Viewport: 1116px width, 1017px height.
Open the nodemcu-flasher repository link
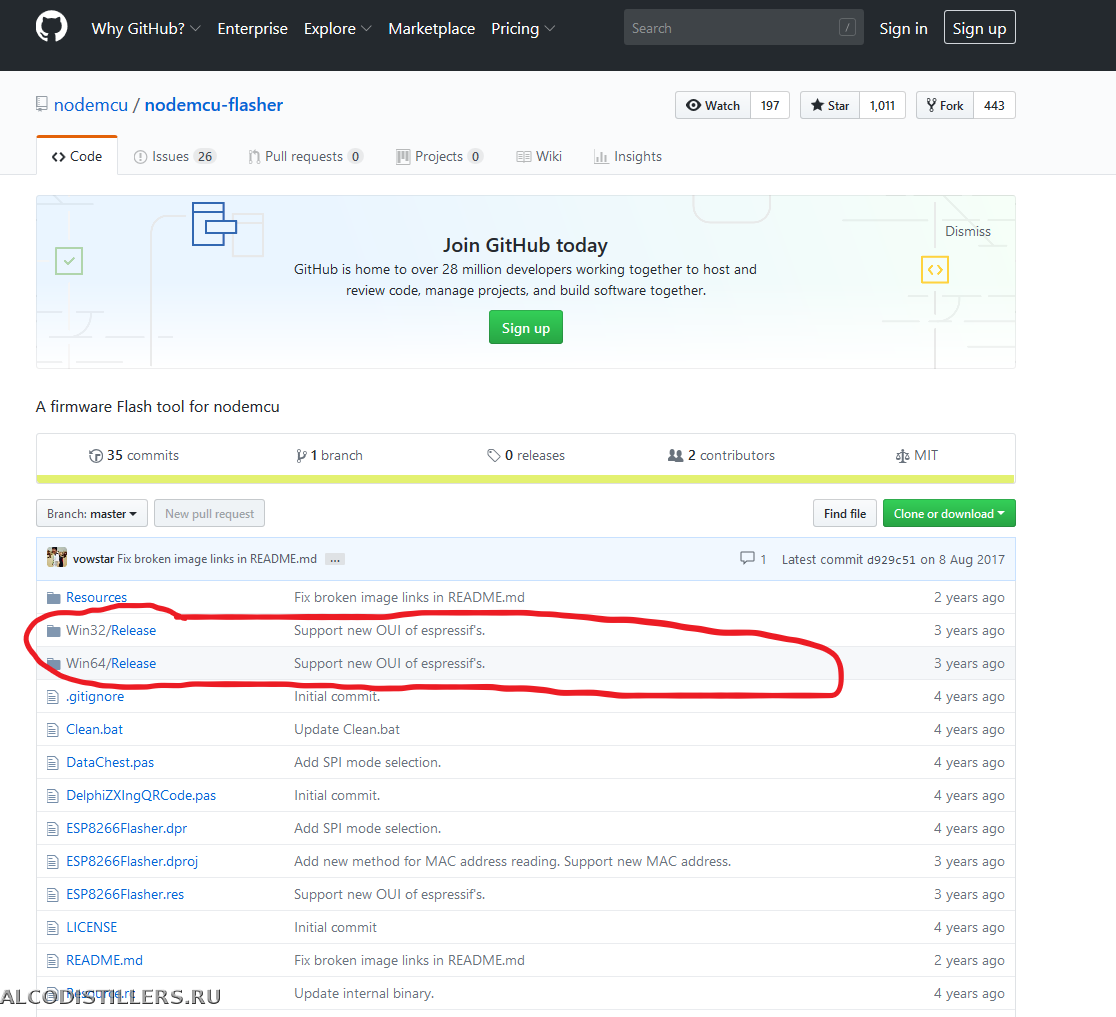[214, 105]
